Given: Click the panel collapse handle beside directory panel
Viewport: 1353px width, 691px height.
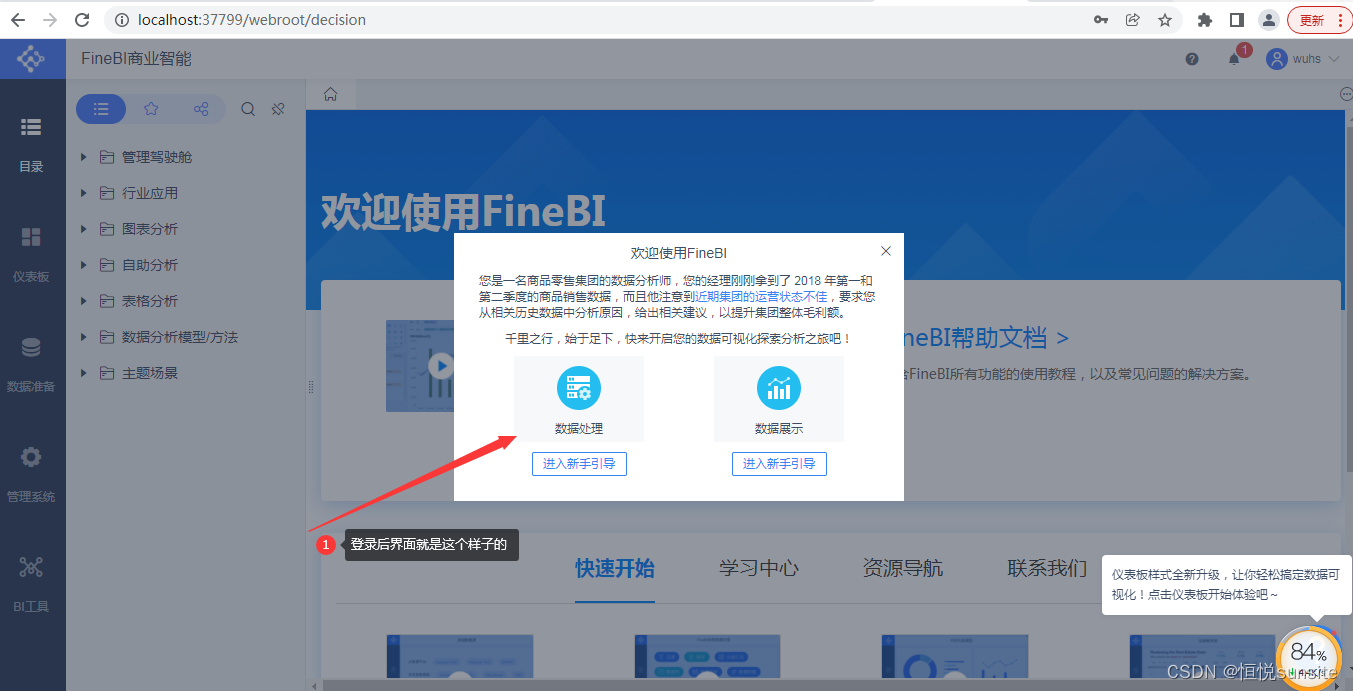Looking at the screenshot, I should coord(309,386).
